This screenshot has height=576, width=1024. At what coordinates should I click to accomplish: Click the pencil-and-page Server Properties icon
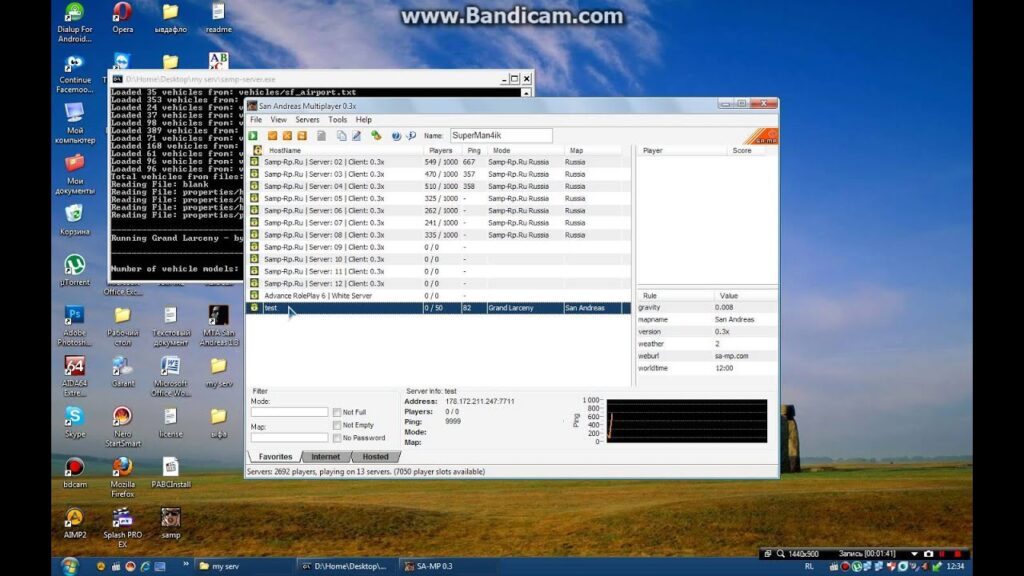[357, 136]
